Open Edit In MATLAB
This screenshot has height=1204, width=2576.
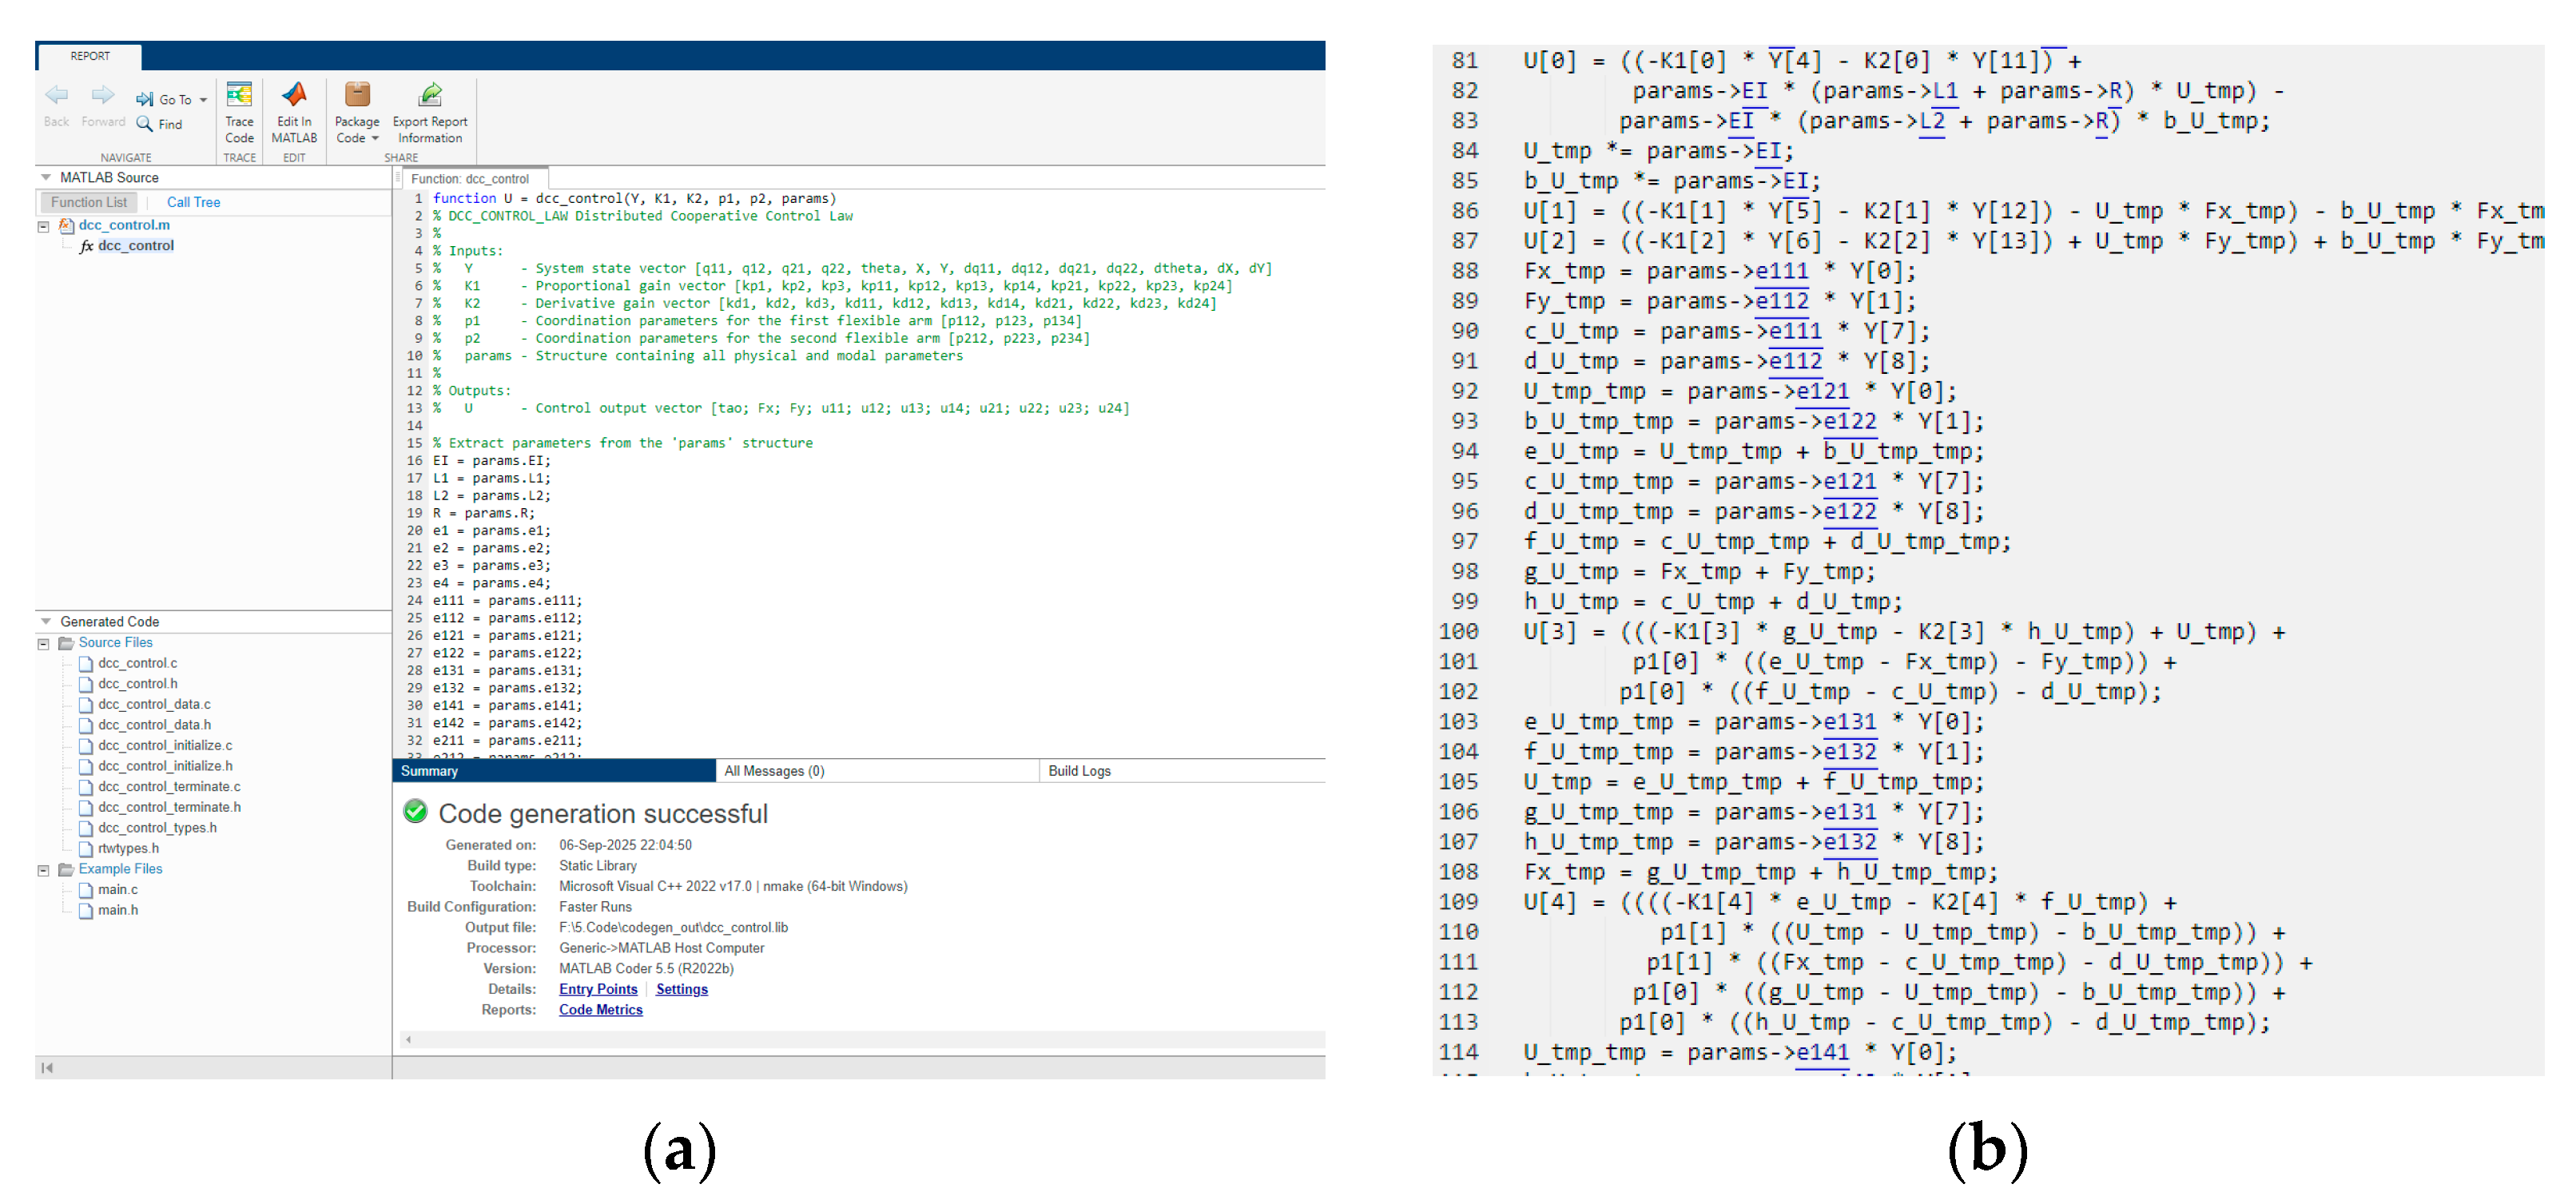(294, 96)
